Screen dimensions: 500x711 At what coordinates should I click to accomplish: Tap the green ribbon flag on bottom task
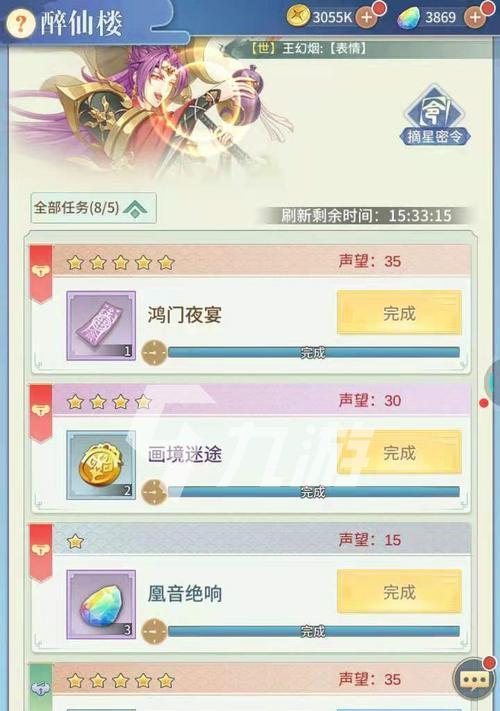pos(41,687)
